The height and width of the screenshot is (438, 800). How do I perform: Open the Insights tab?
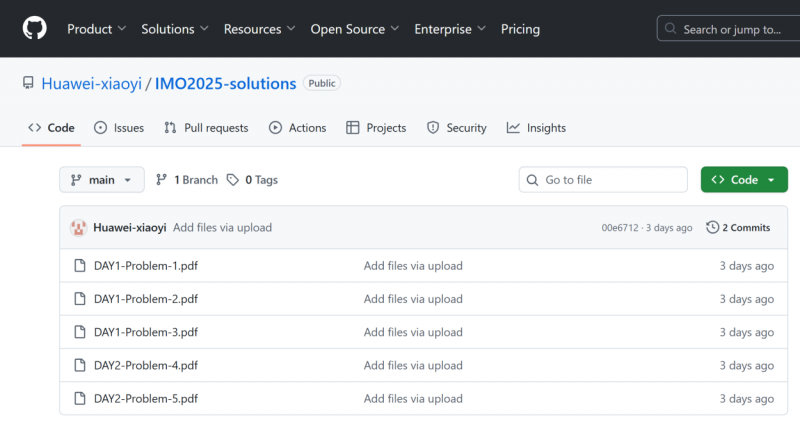536,128
